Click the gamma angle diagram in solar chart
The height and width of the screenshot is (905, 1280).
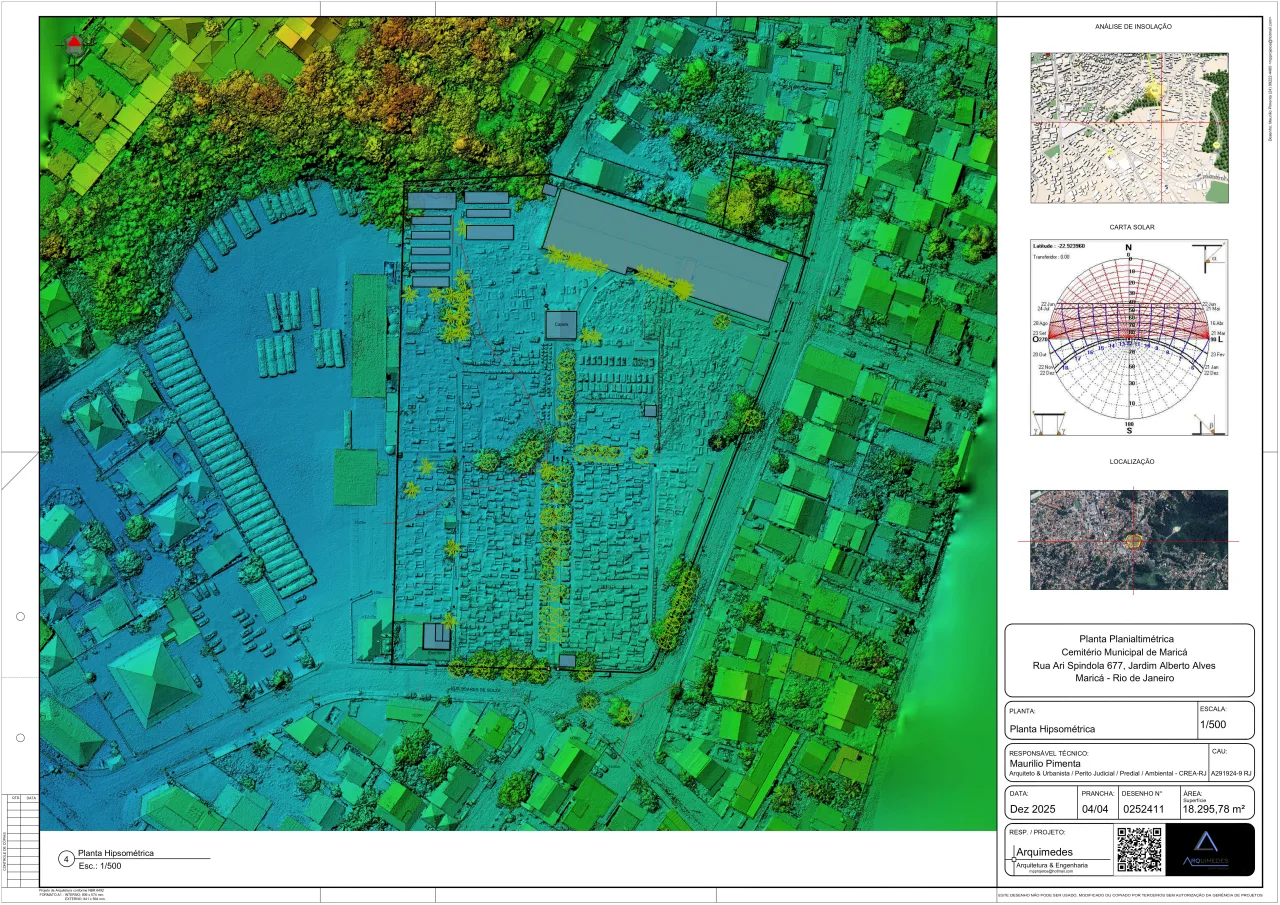1049,423
